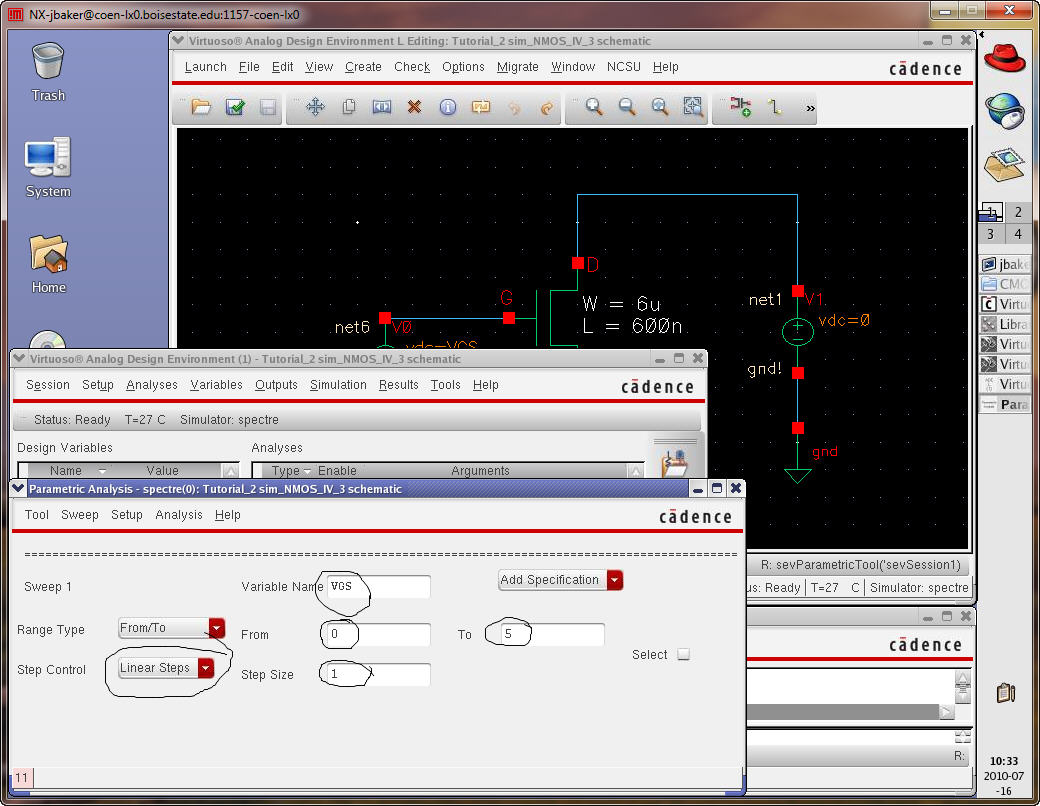Click the Check and Save icon

235,107
